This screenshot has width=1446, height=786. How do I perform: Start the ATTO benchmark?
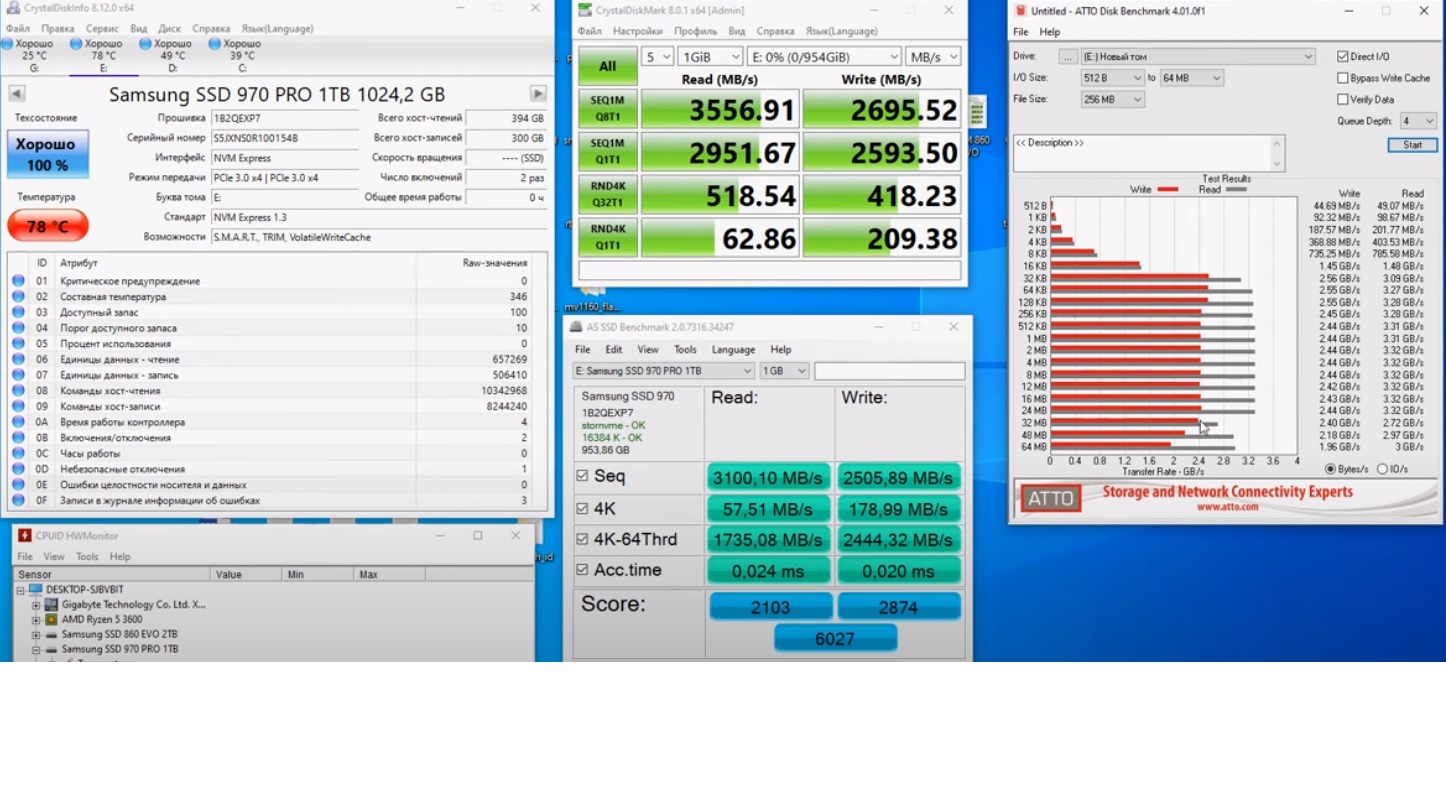(x=1412, y=145)
